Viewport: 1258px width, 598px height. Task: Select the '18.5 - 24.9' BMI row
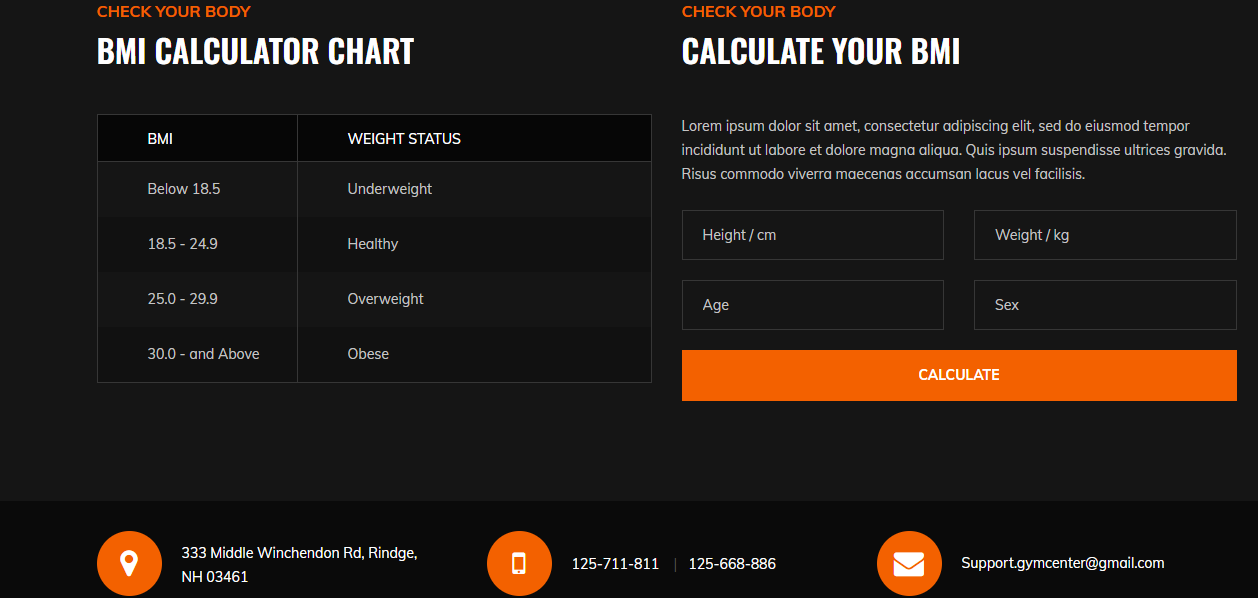click(x=183, y=244)
